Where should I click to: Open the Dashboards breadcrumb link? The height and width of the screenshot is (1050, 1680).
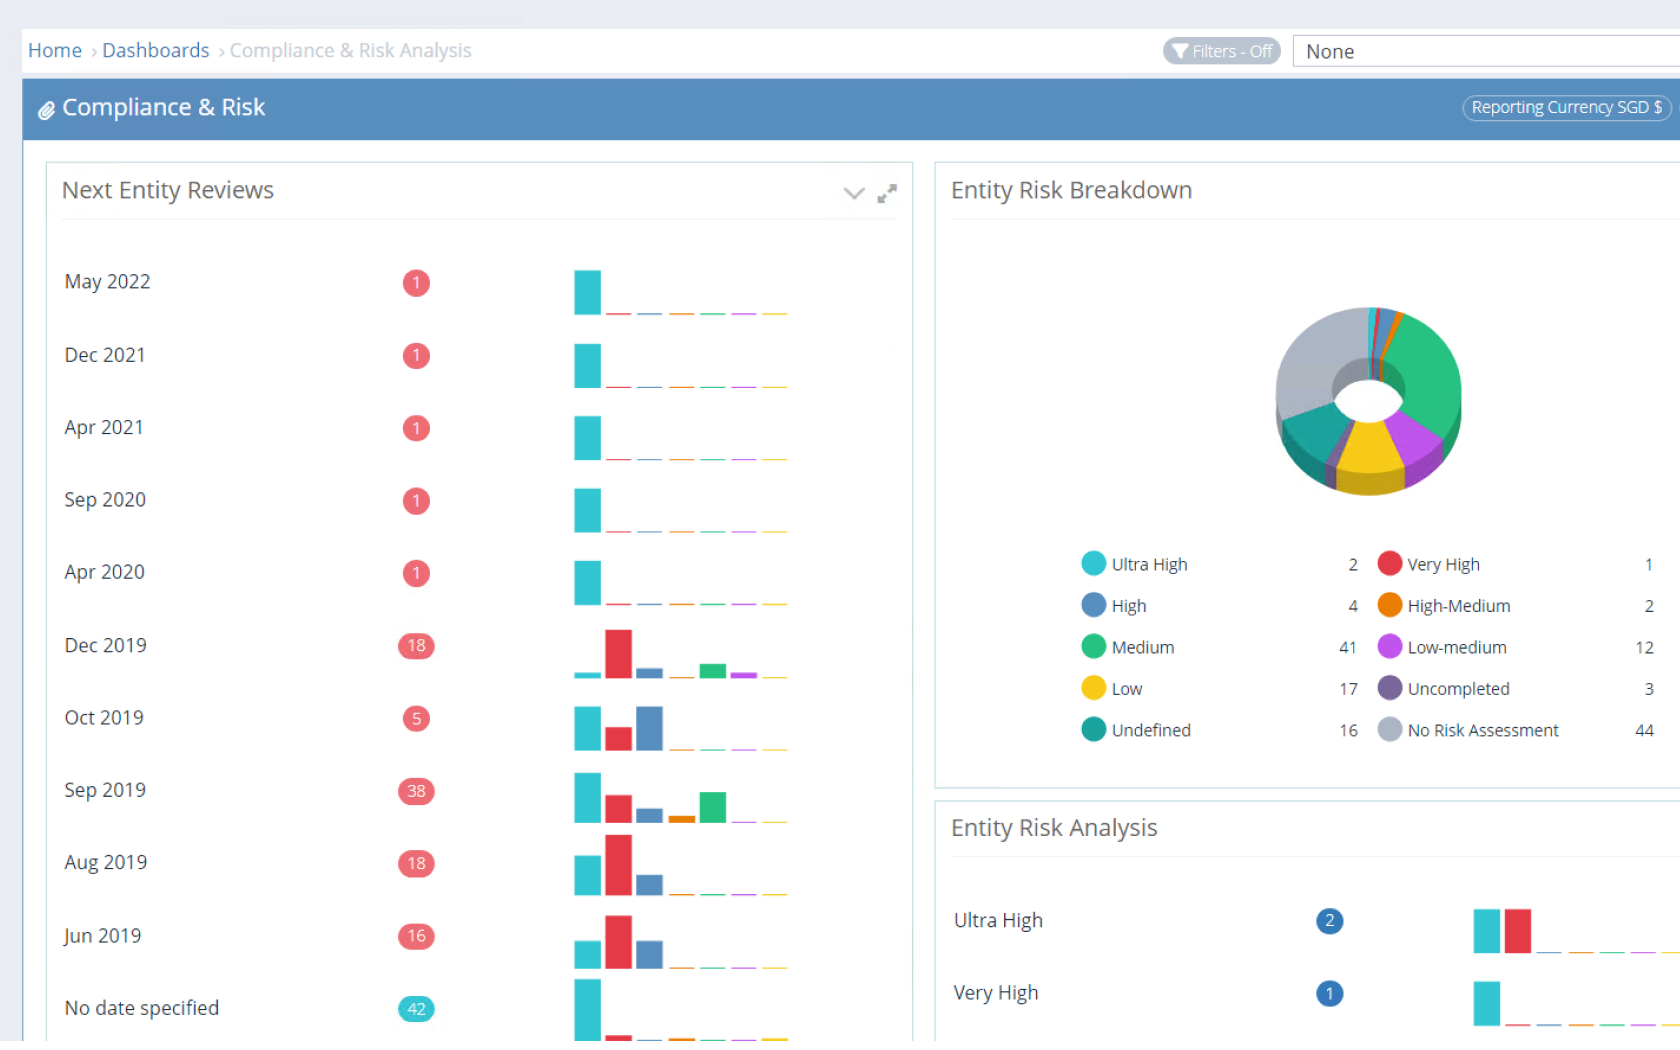coord(156,50)
